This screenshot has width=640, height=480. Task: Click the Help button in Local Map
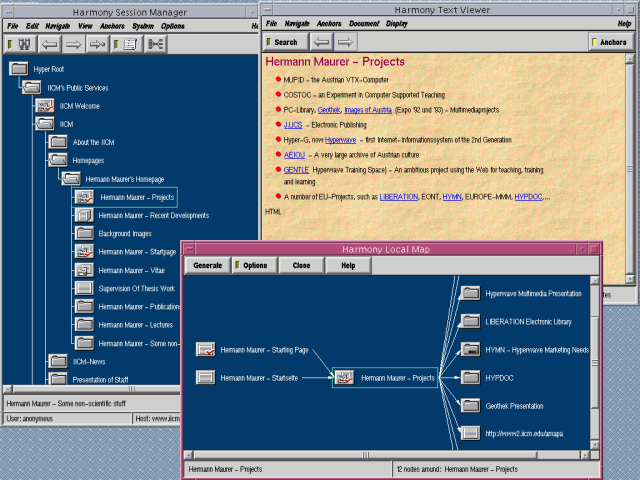[x=348, y=265]
